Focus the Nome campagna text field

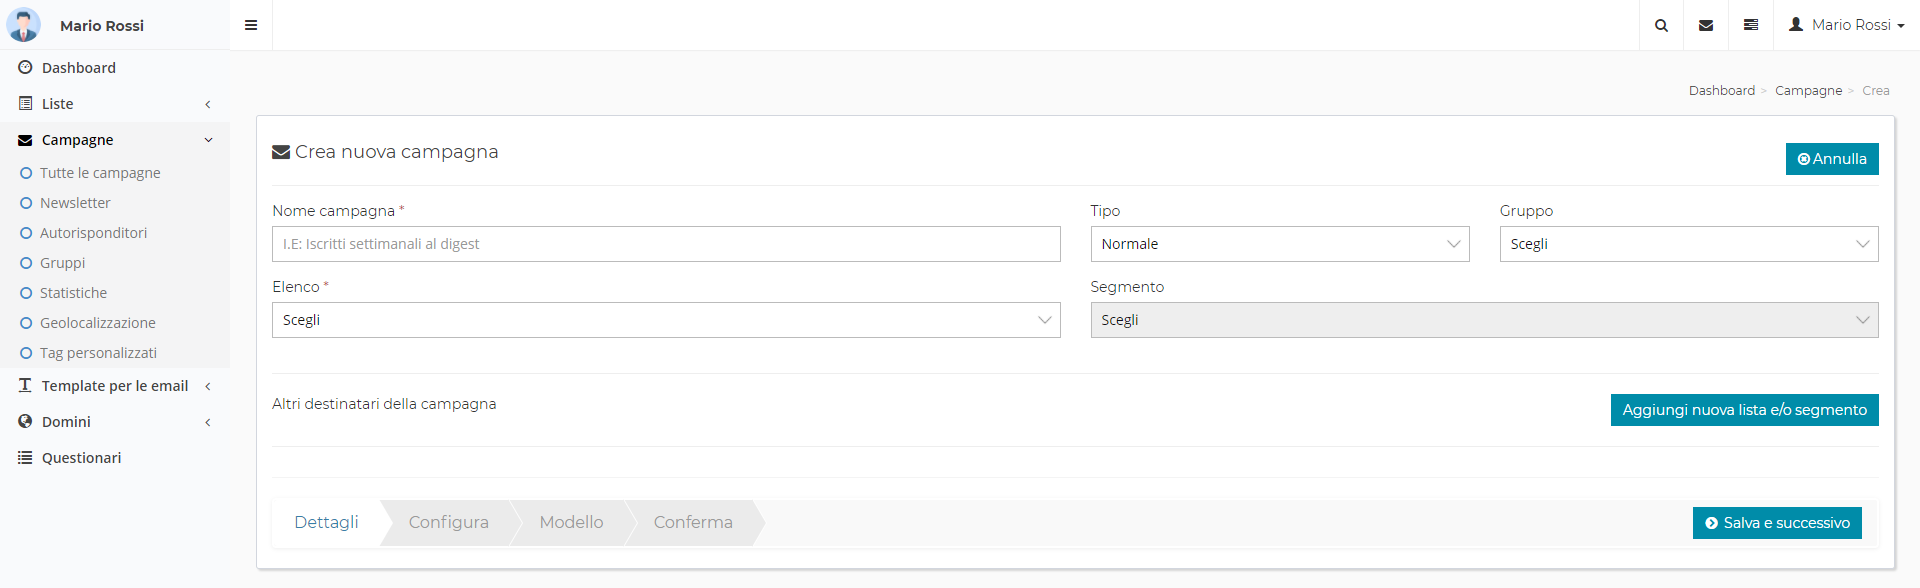click(665, 244)
